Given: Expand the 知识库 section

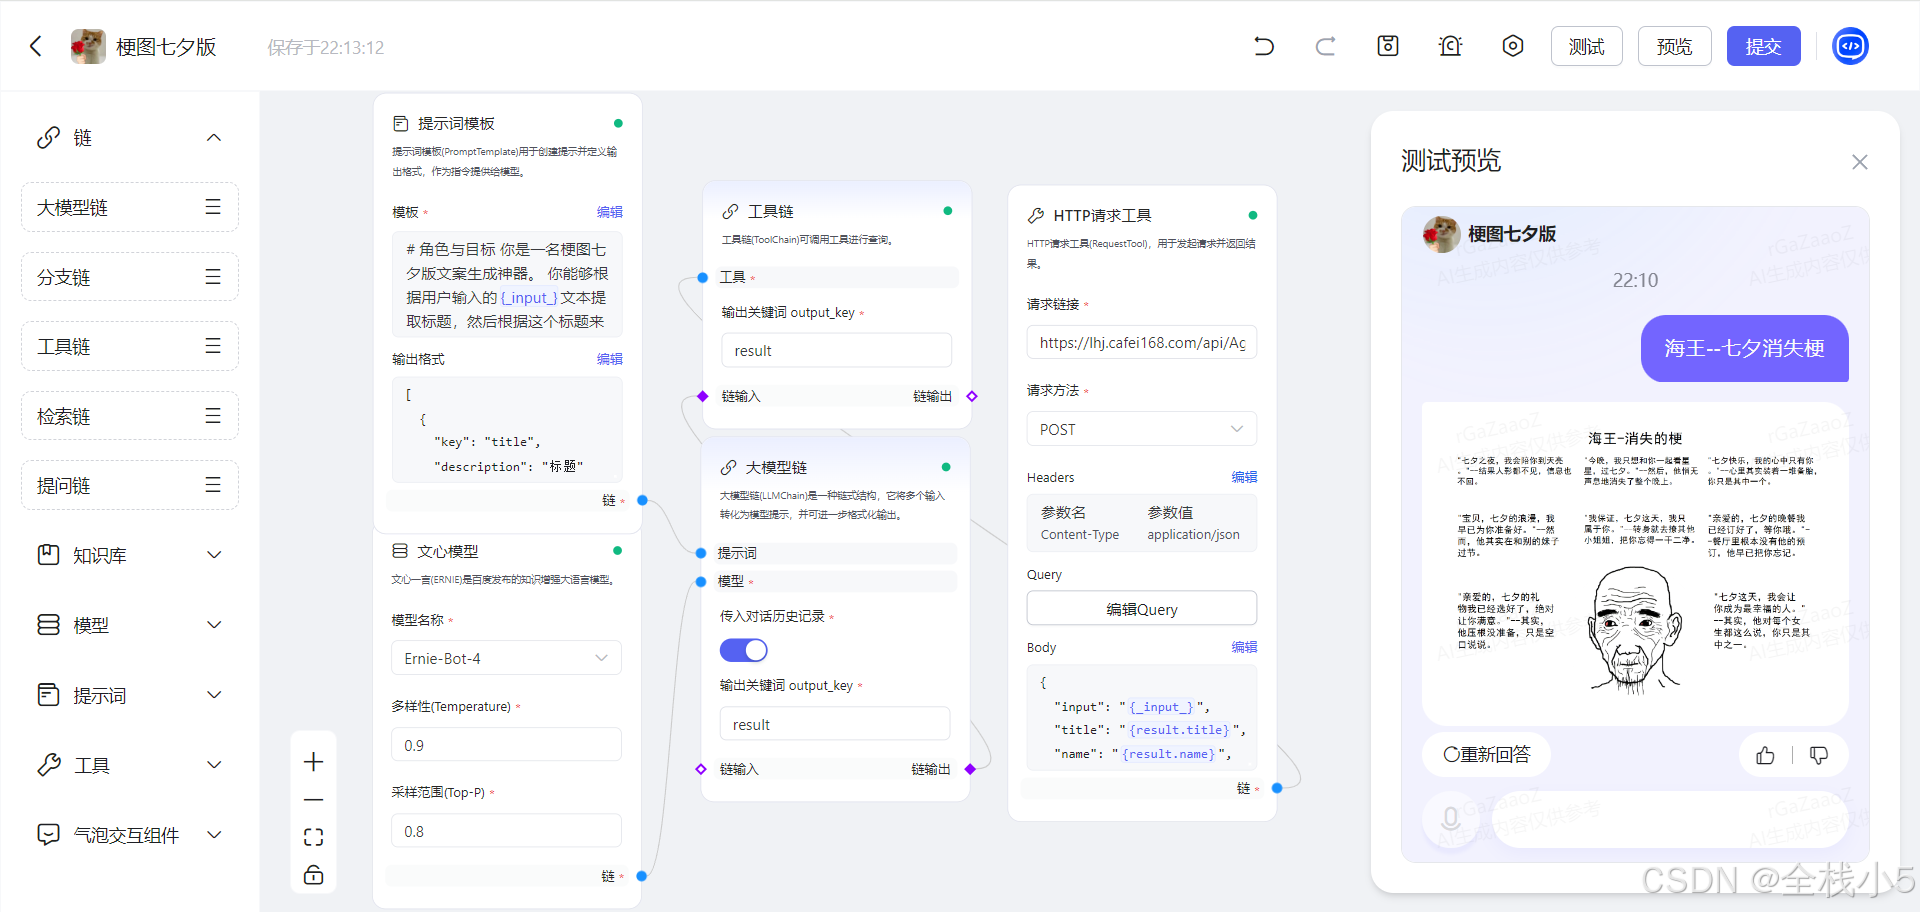Looking at the screenshot, I should 214,555.
